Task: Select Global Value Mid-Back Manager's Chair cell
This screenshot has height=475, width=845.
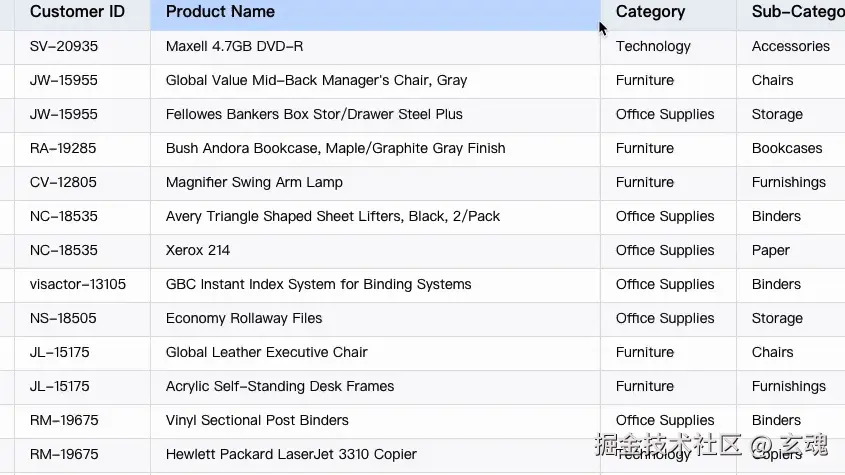Action: point(375,81)
